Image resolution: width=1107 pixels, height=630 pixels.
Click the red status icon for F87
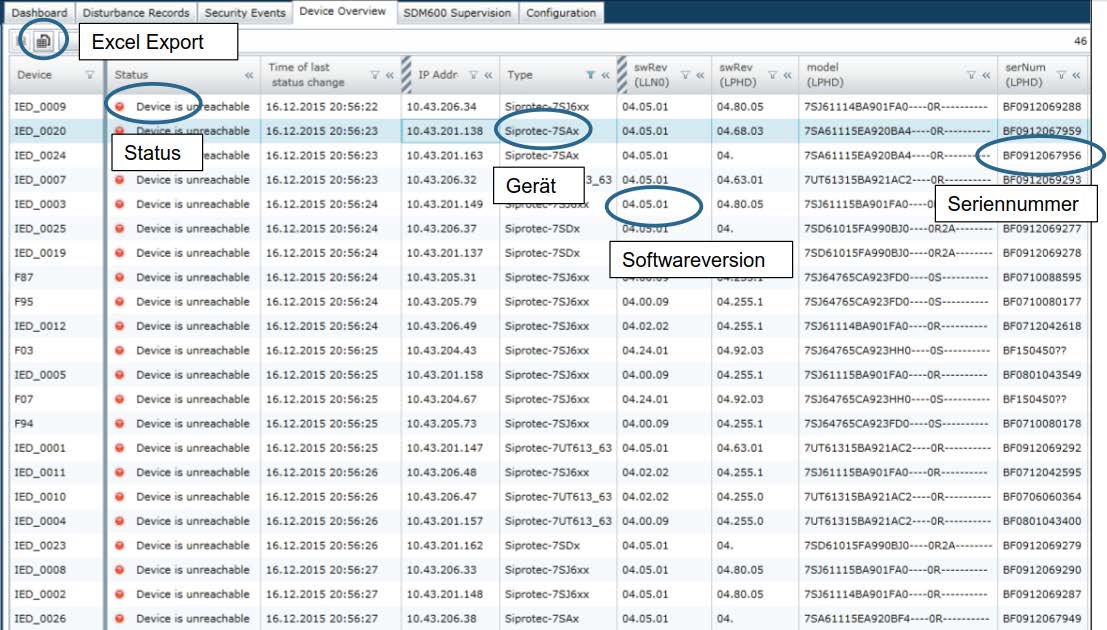tap(120, 278)
